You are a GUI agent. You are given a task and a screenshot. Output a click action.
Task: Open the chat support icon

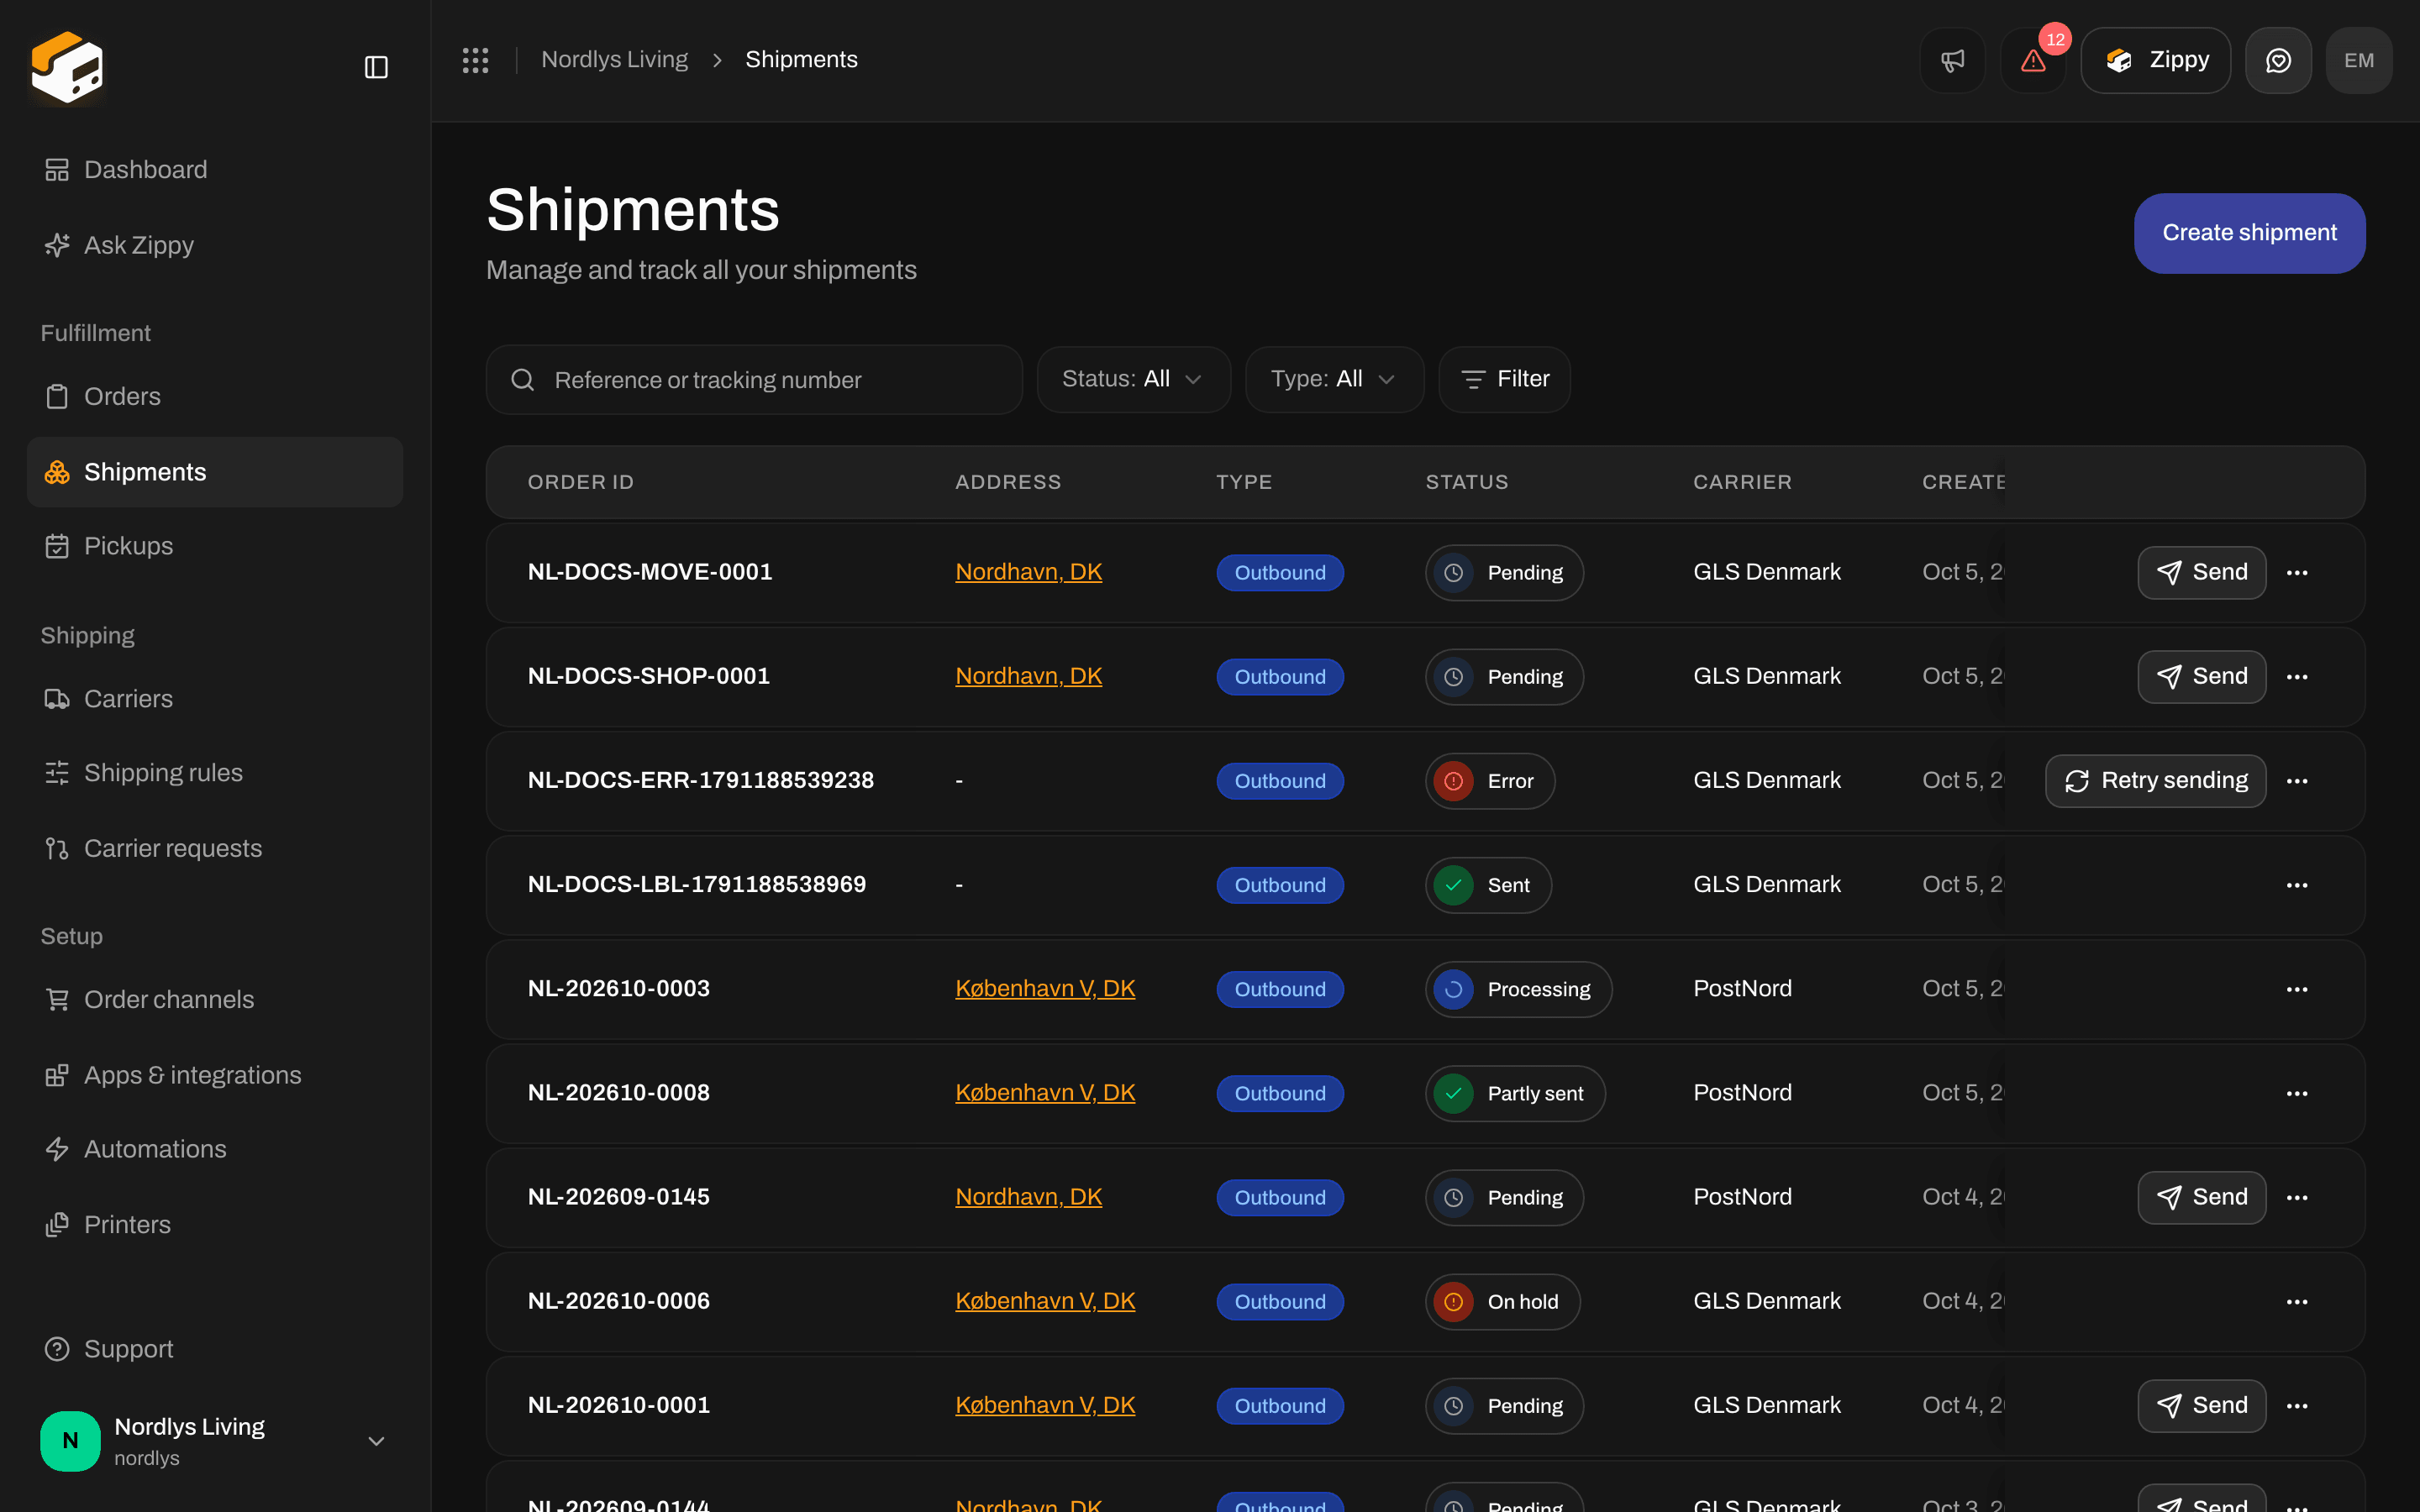pyautogui.click(x=2278, y=60)
